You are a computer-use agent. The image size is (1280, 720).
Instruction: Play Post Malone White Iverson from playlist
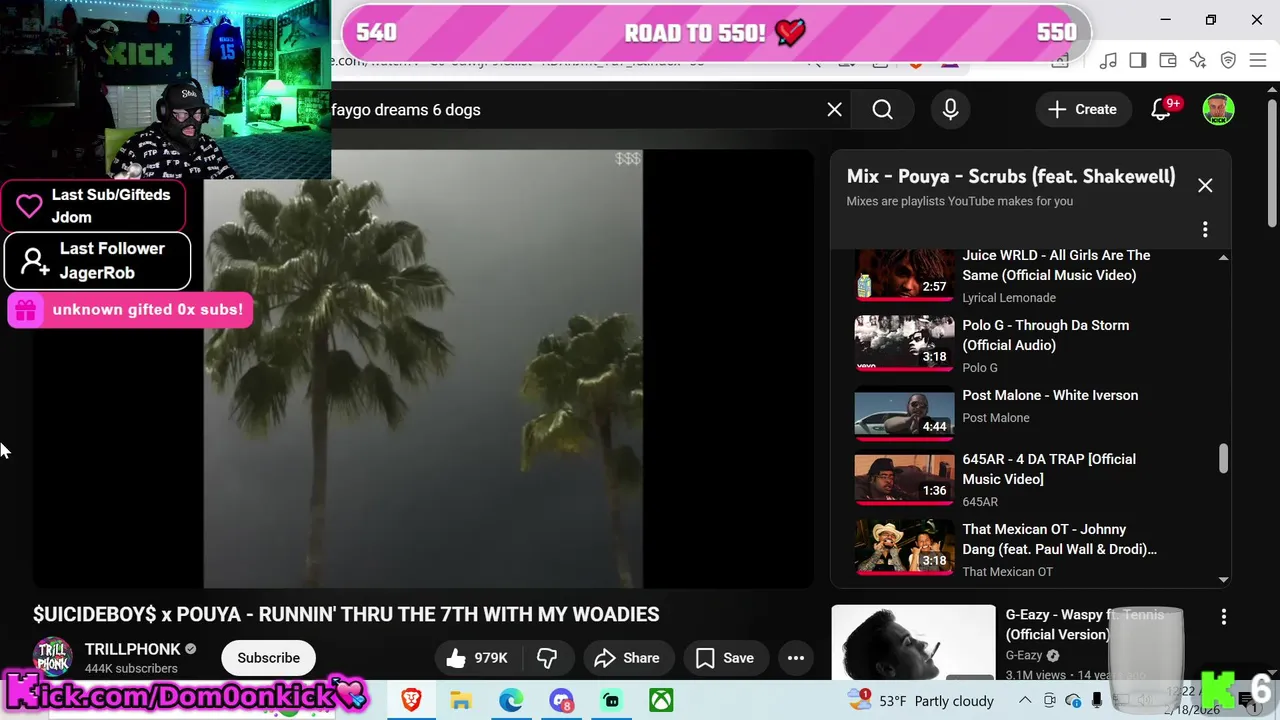point(1050,395)
